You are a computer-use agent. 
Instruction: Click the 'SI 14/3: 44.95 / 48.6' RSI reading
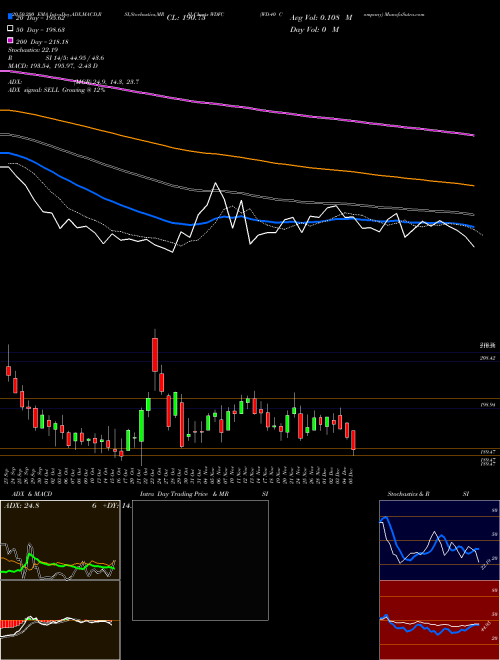(75, 58)
